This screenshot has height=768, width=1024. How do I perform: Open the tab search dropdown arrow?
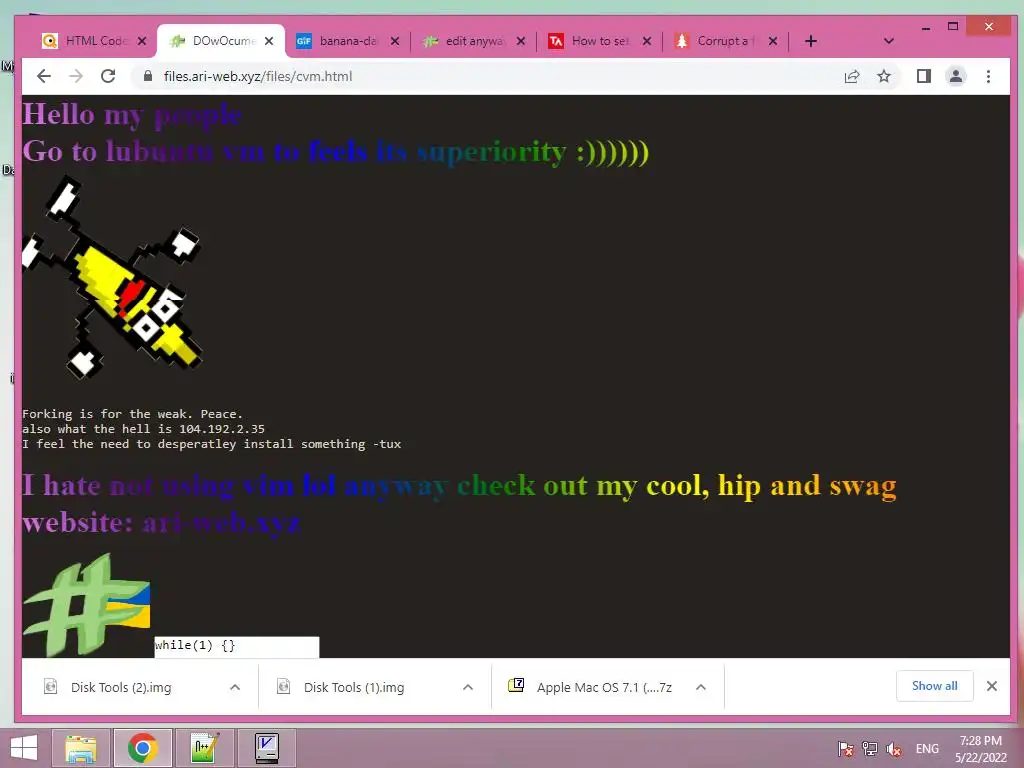pyautogui.click(x=888, y=40)
